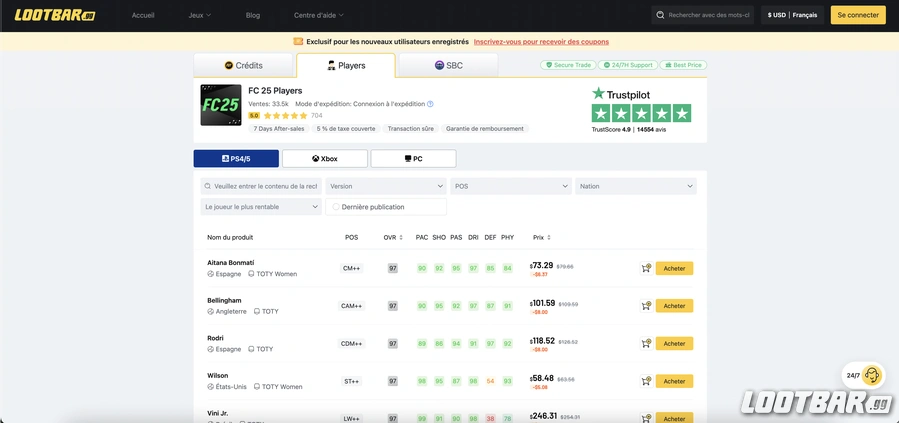Click the Wilson player name
This screenshot has width=899, height=423.
(218, 376)
